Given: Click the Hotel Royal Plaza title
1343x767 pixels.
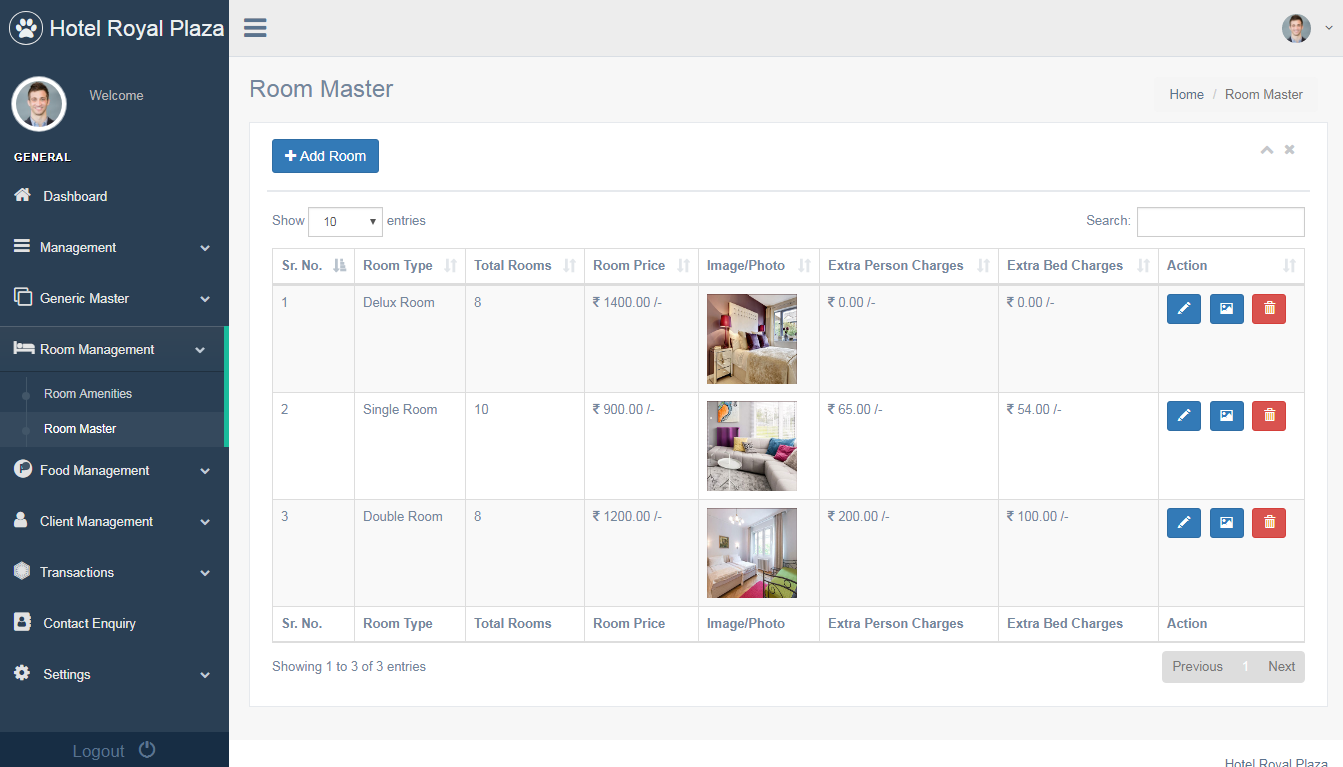Looking at the screenshot, I should pos(136,28).
